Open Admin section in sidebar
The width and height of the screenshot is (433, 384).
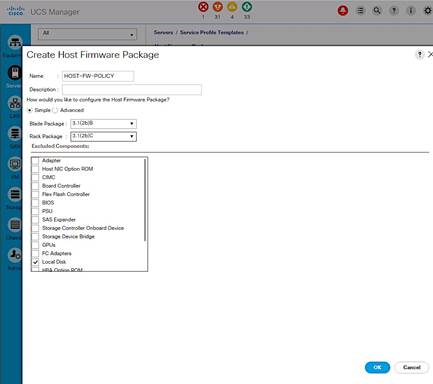coord(15,255)
